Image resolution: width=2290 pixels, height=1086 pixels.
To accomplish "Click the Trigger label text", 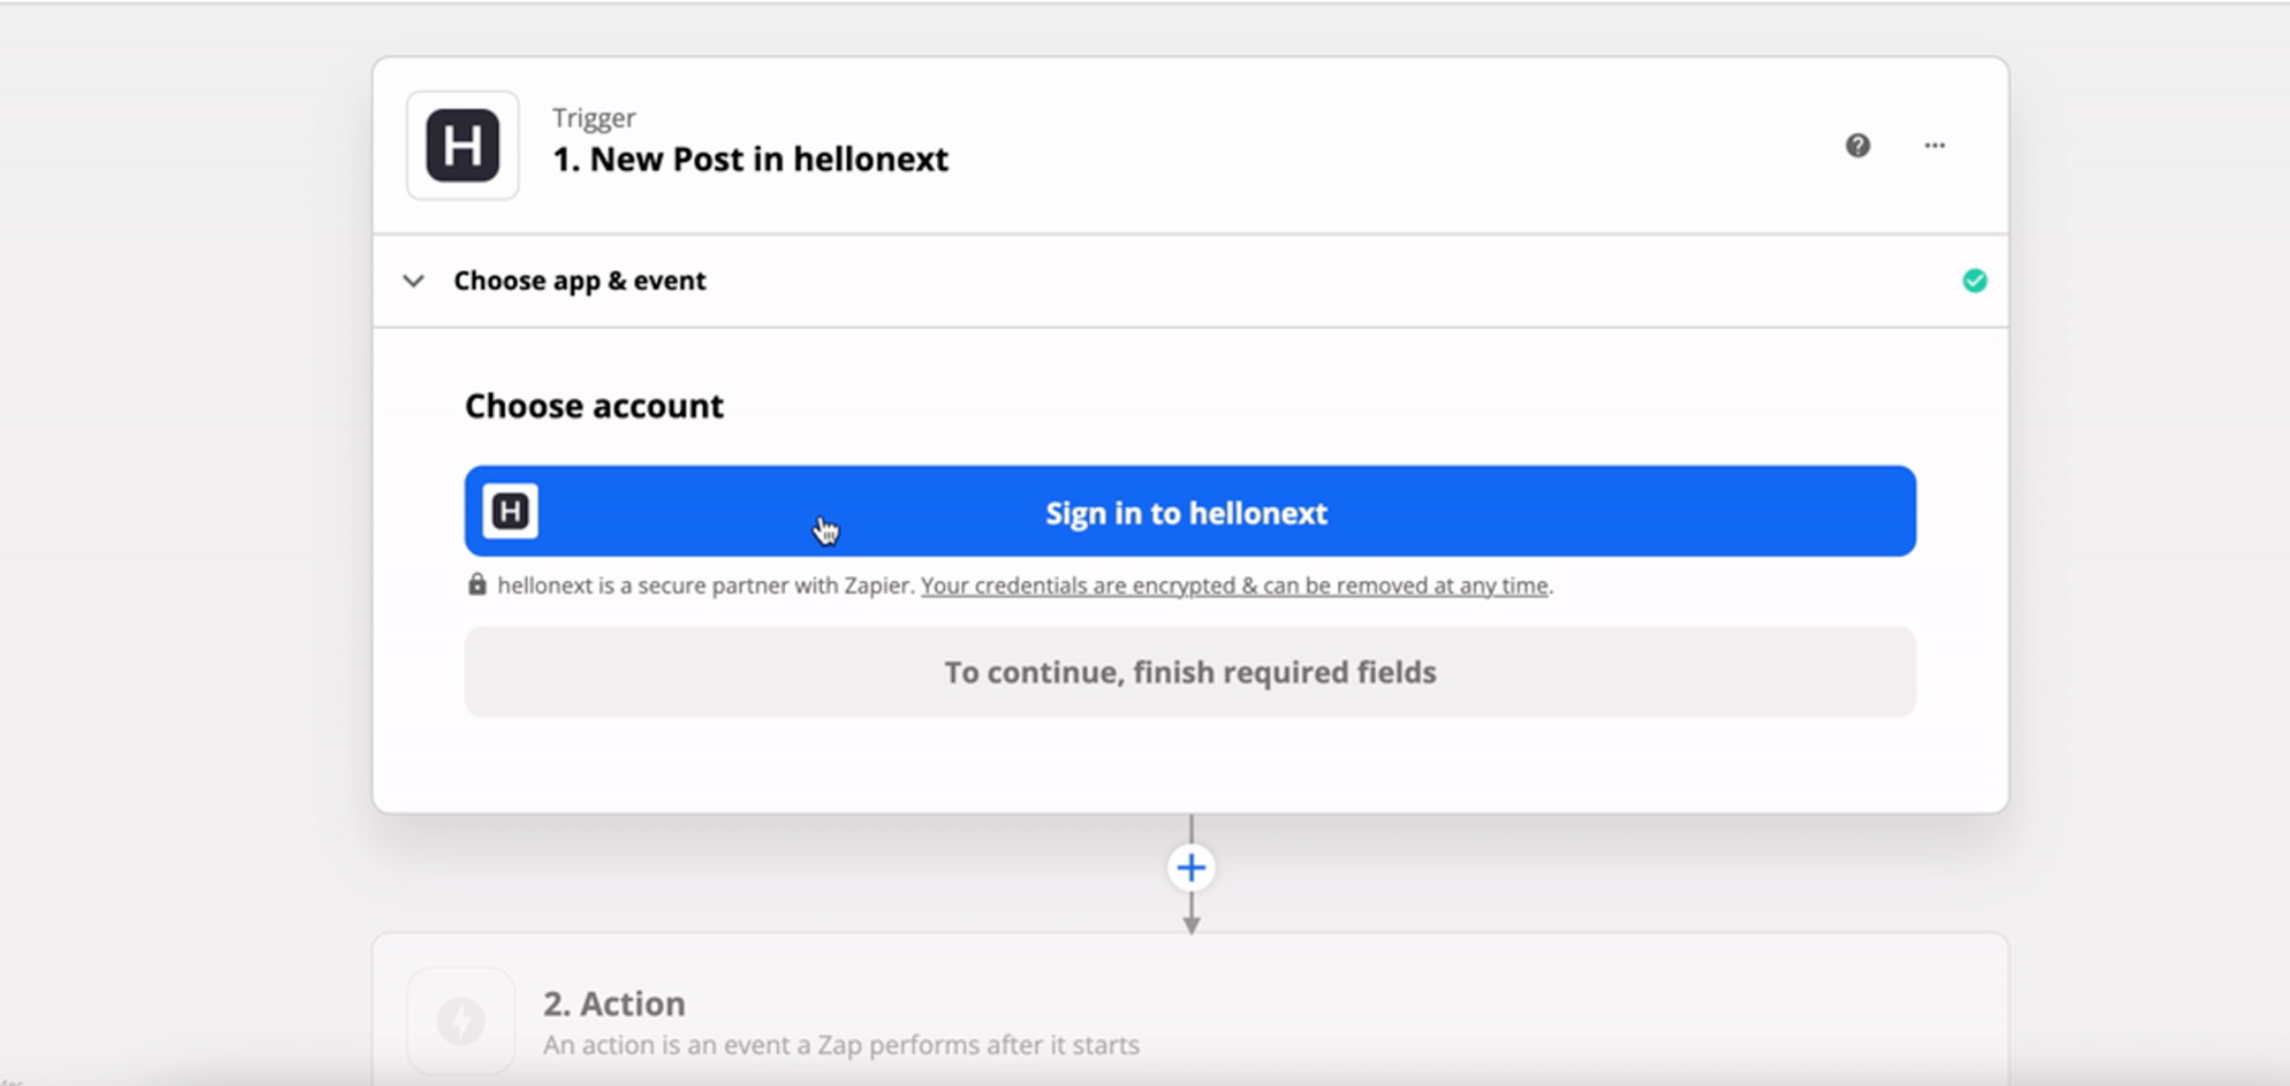I will pos(594,118).
